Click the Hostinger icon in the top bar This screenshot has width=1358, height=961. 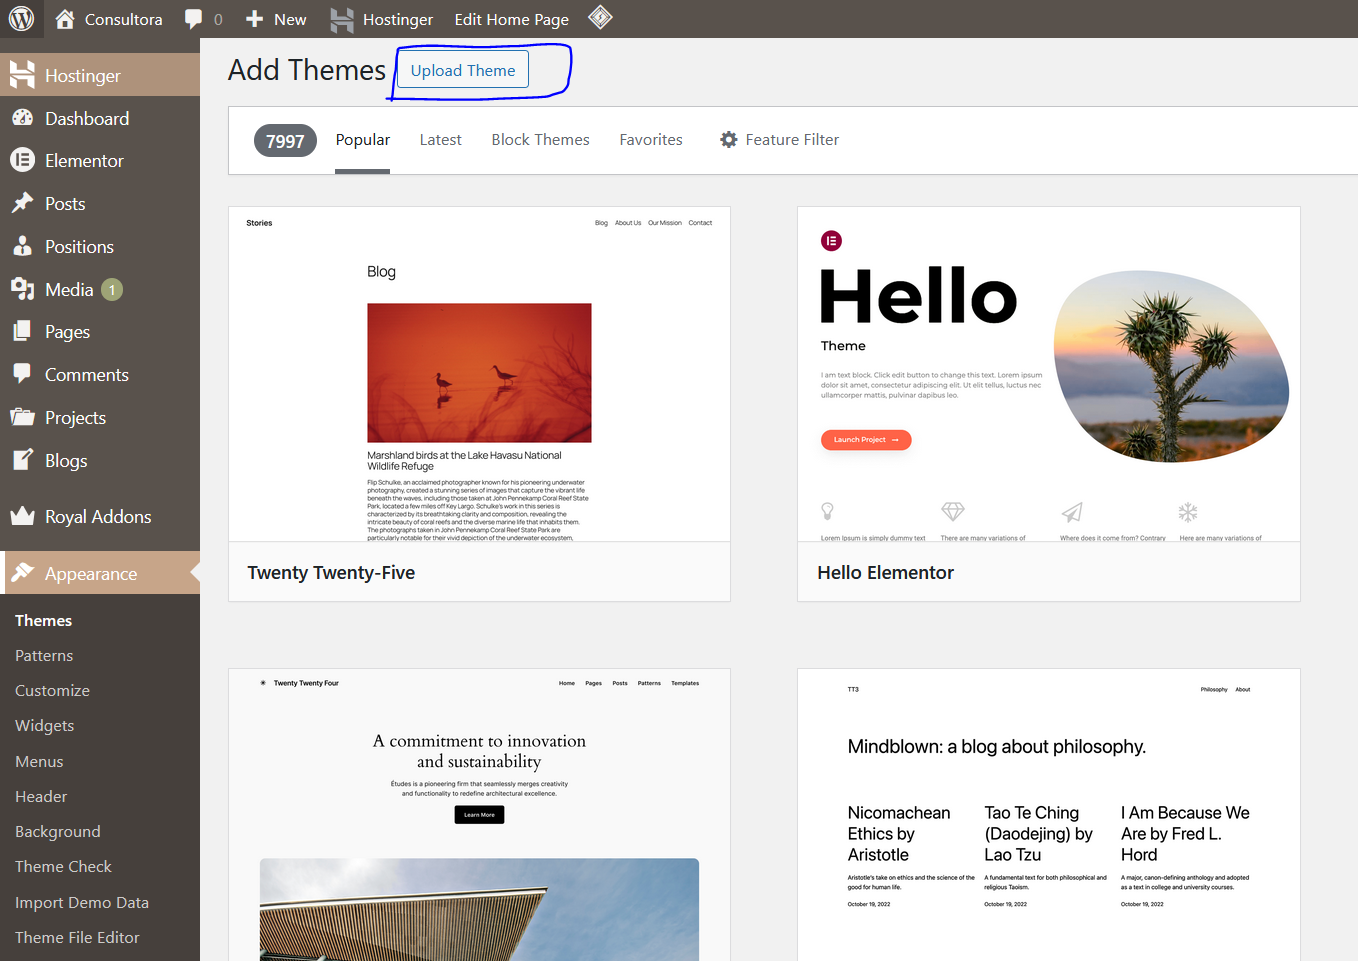pyautogui.click(x=342, y=19)
